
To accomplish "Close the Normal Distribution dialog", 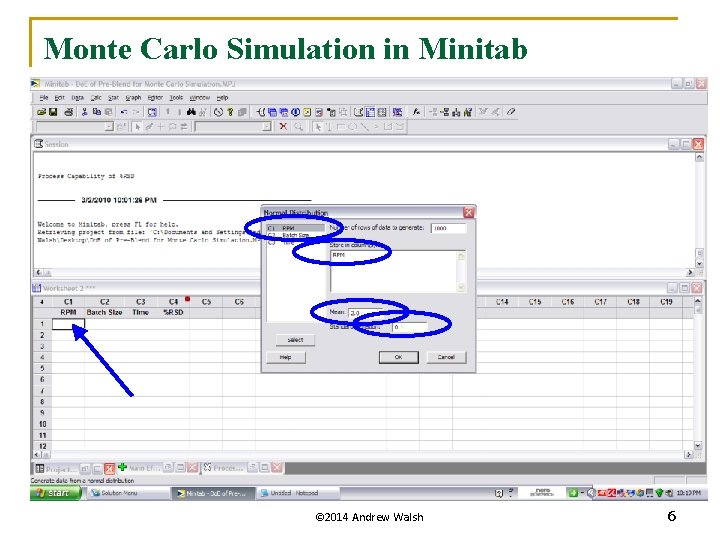I will pyautogui.click(x=468, y=212).
